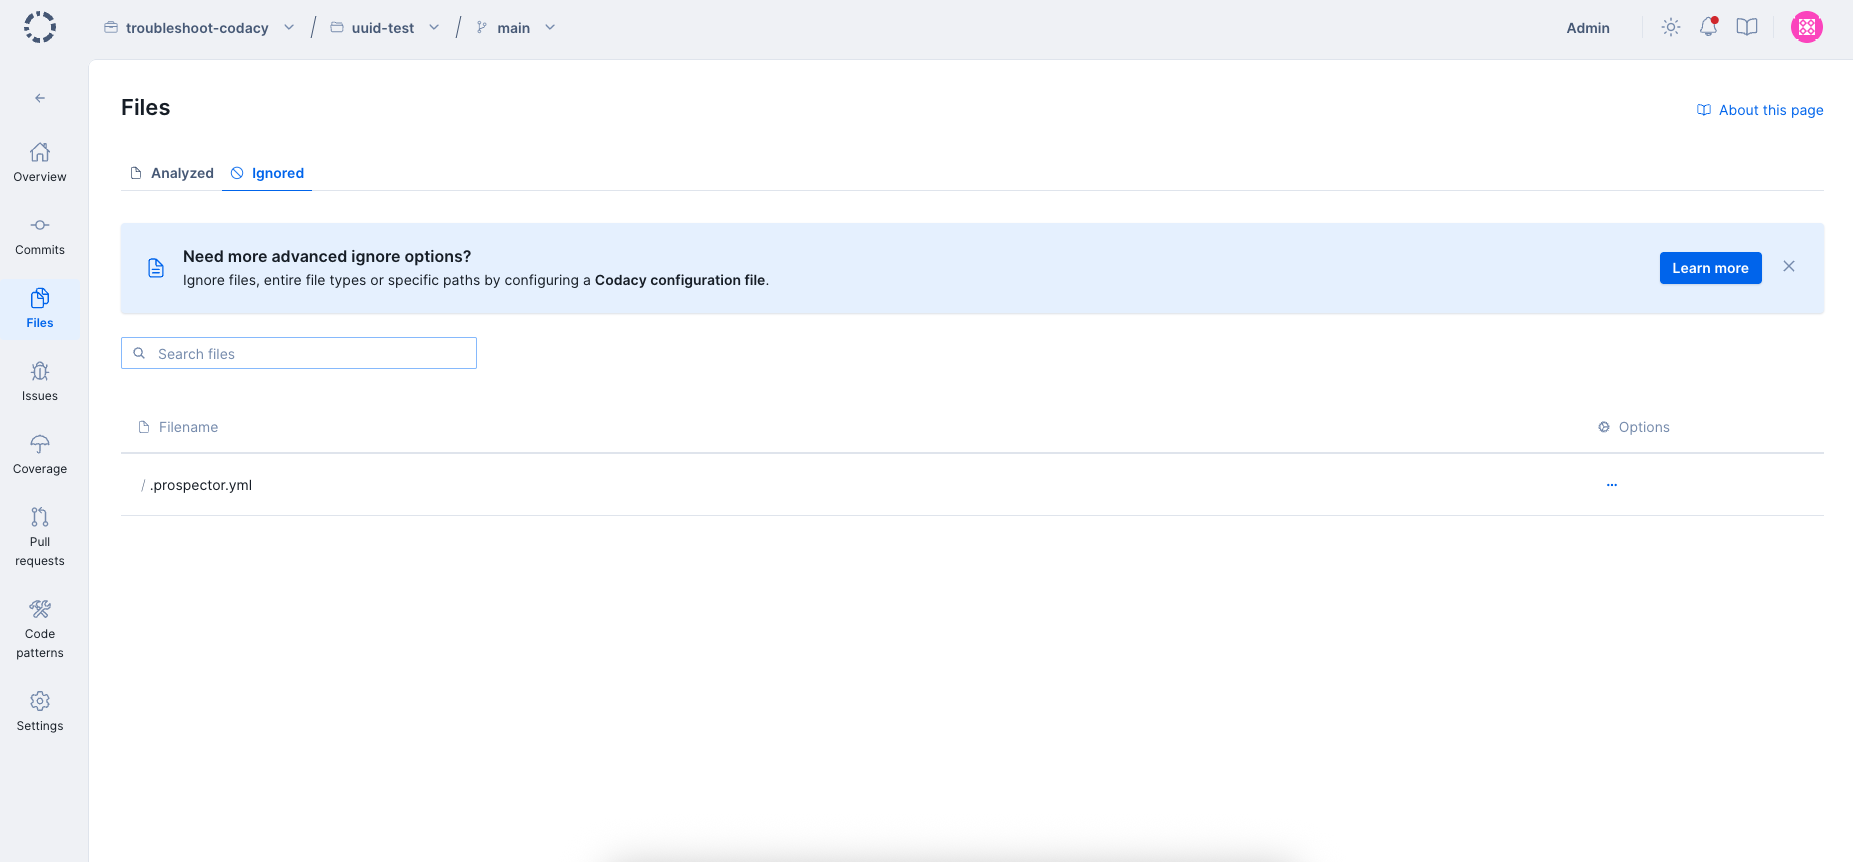Click the Search files input field

310,354
